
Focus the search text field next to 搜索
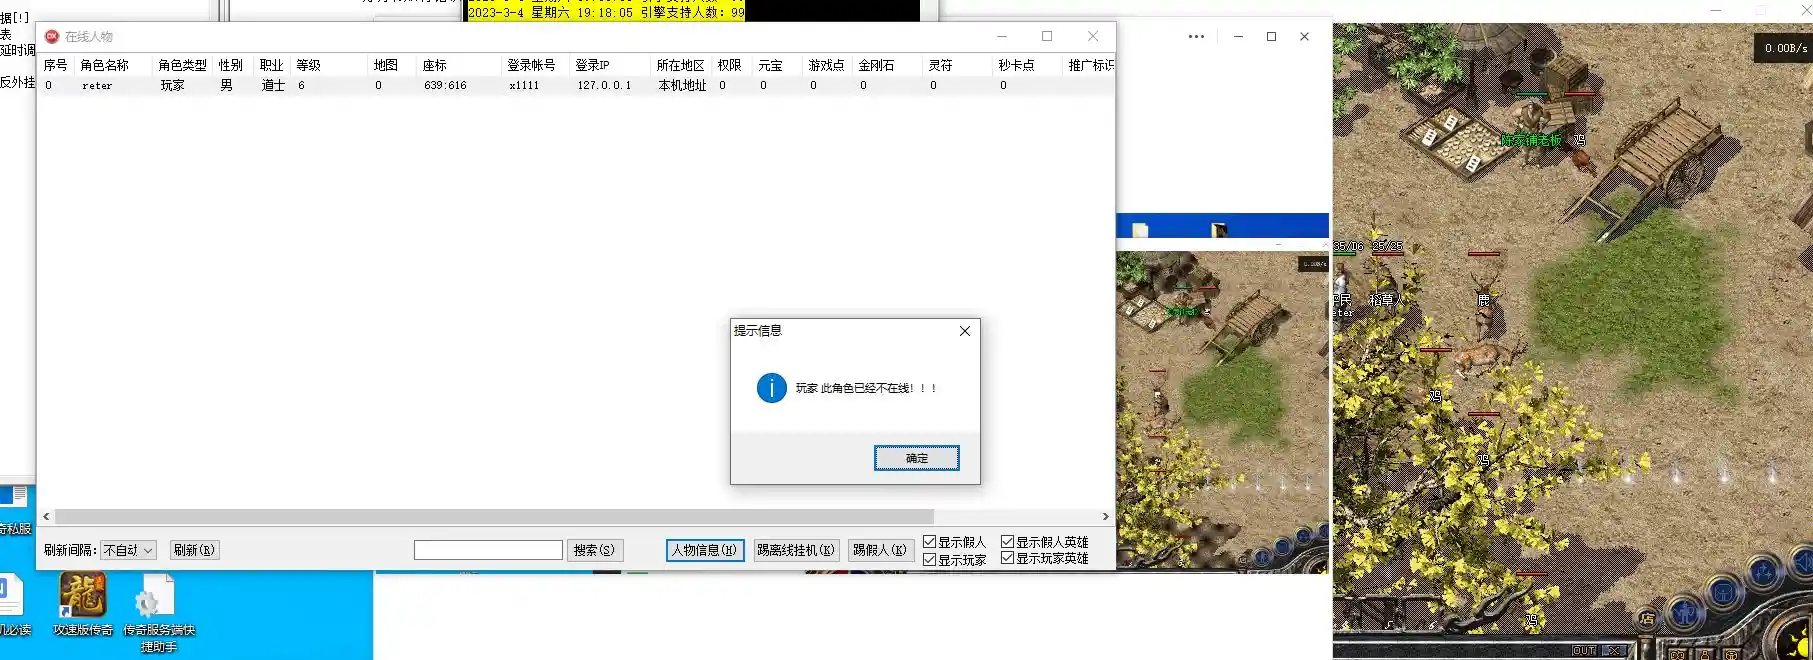pyautogui.click(x=488, y=550)
